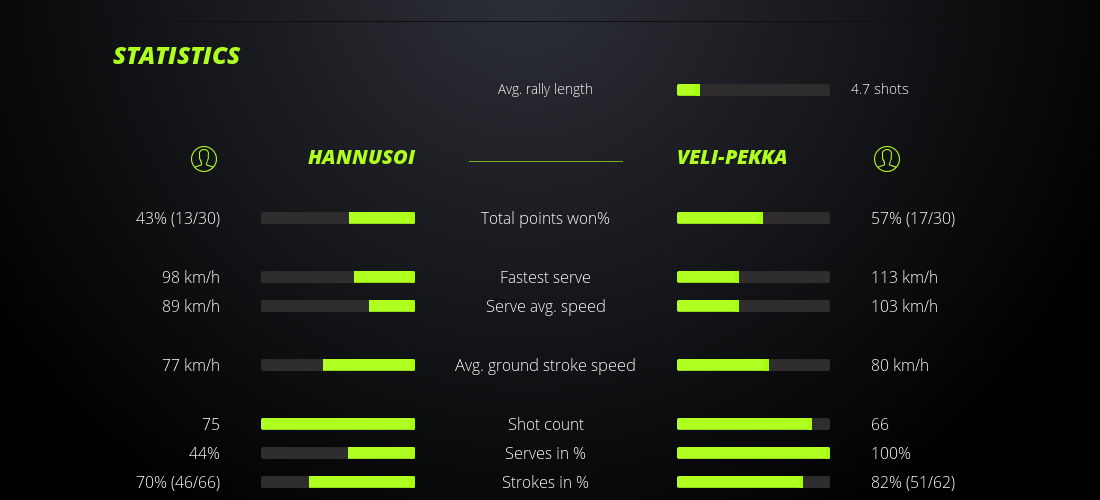Click Hannusoi's Serves in % bar

pos(338,453)
